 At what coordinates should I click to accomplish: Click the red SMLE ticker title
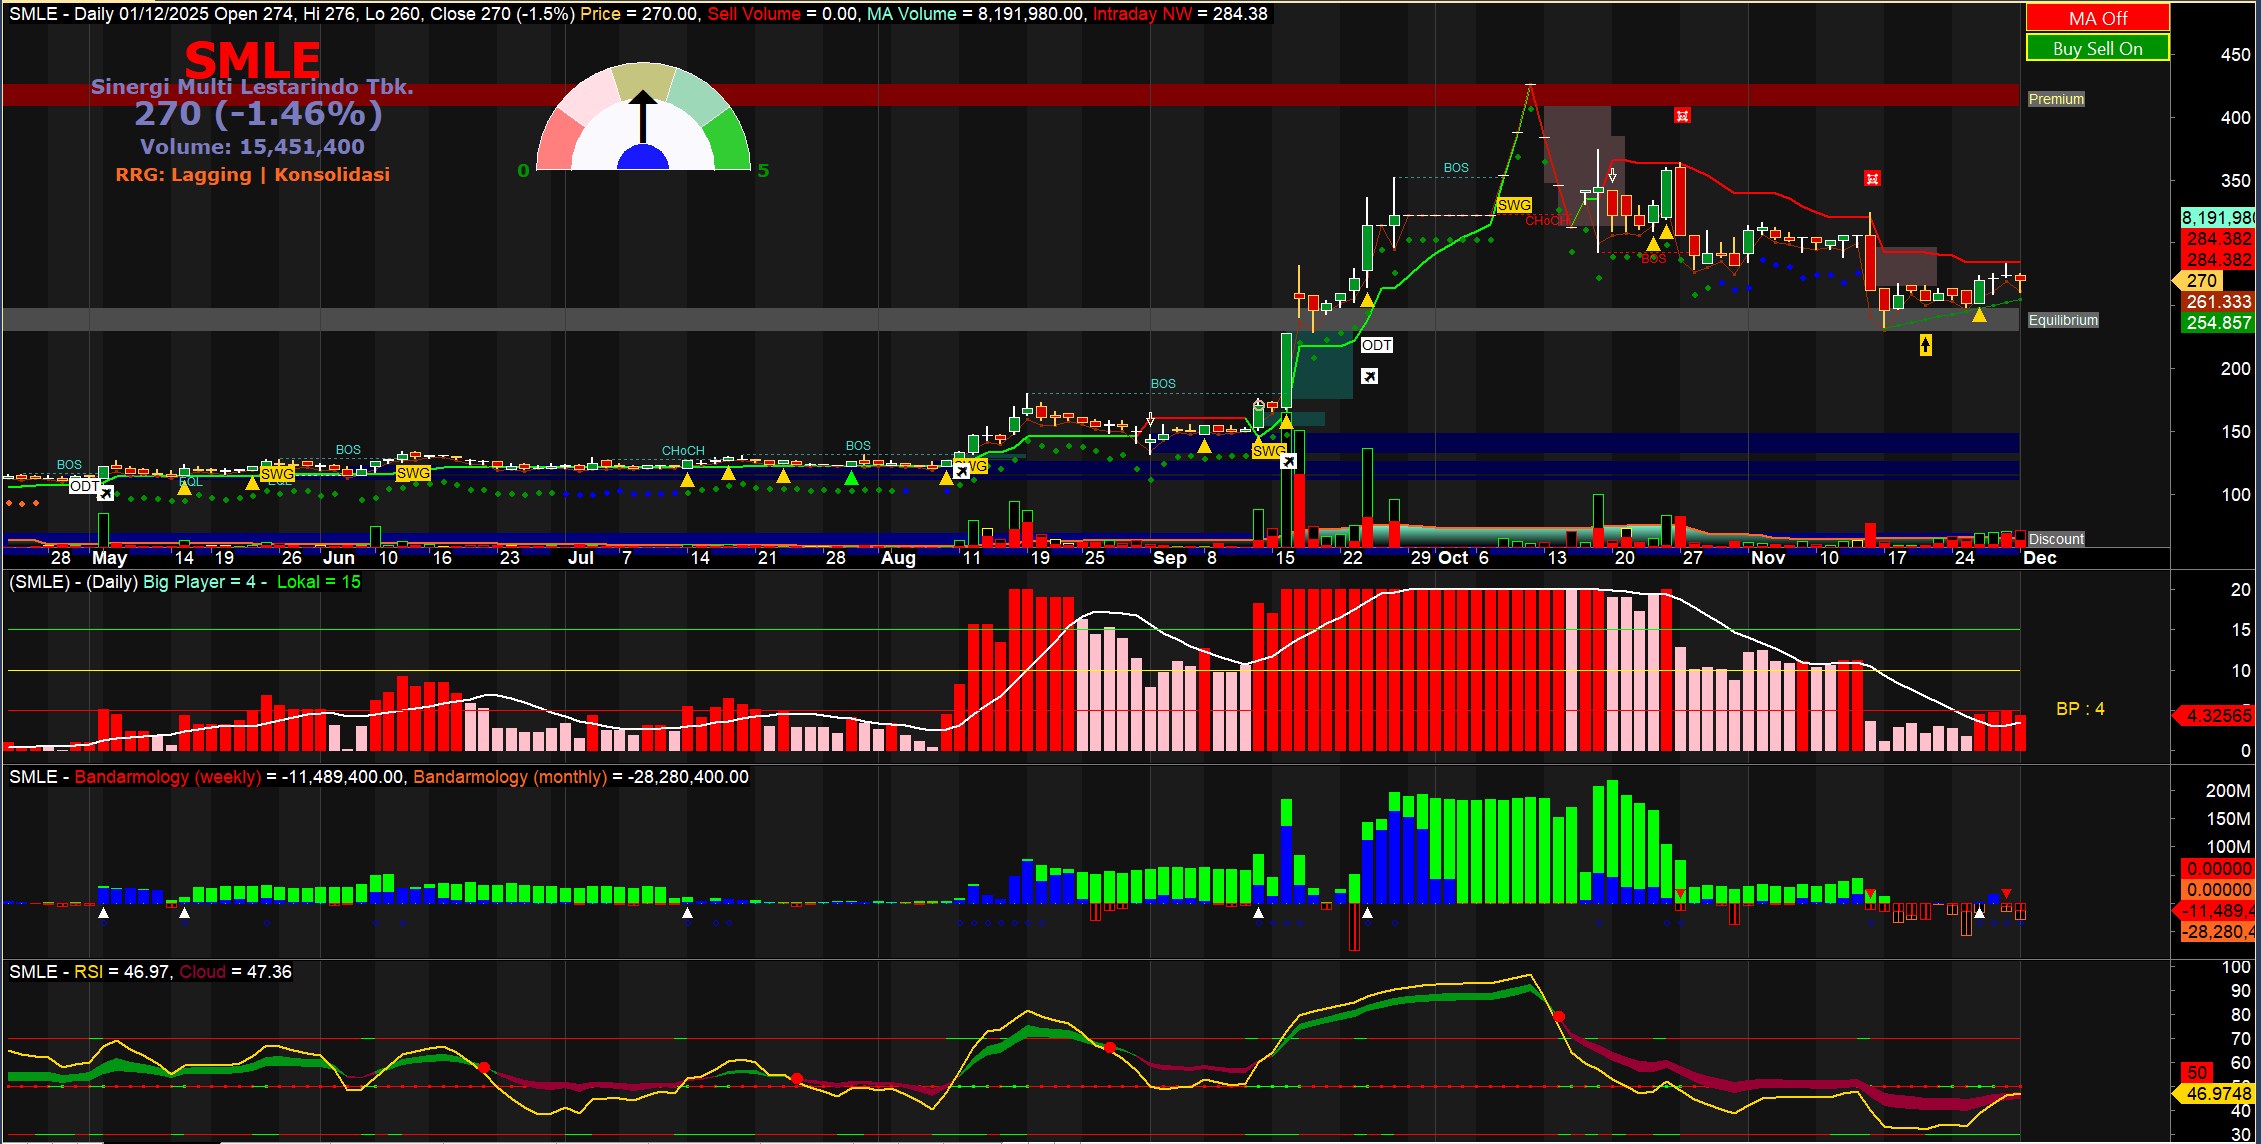252,60
